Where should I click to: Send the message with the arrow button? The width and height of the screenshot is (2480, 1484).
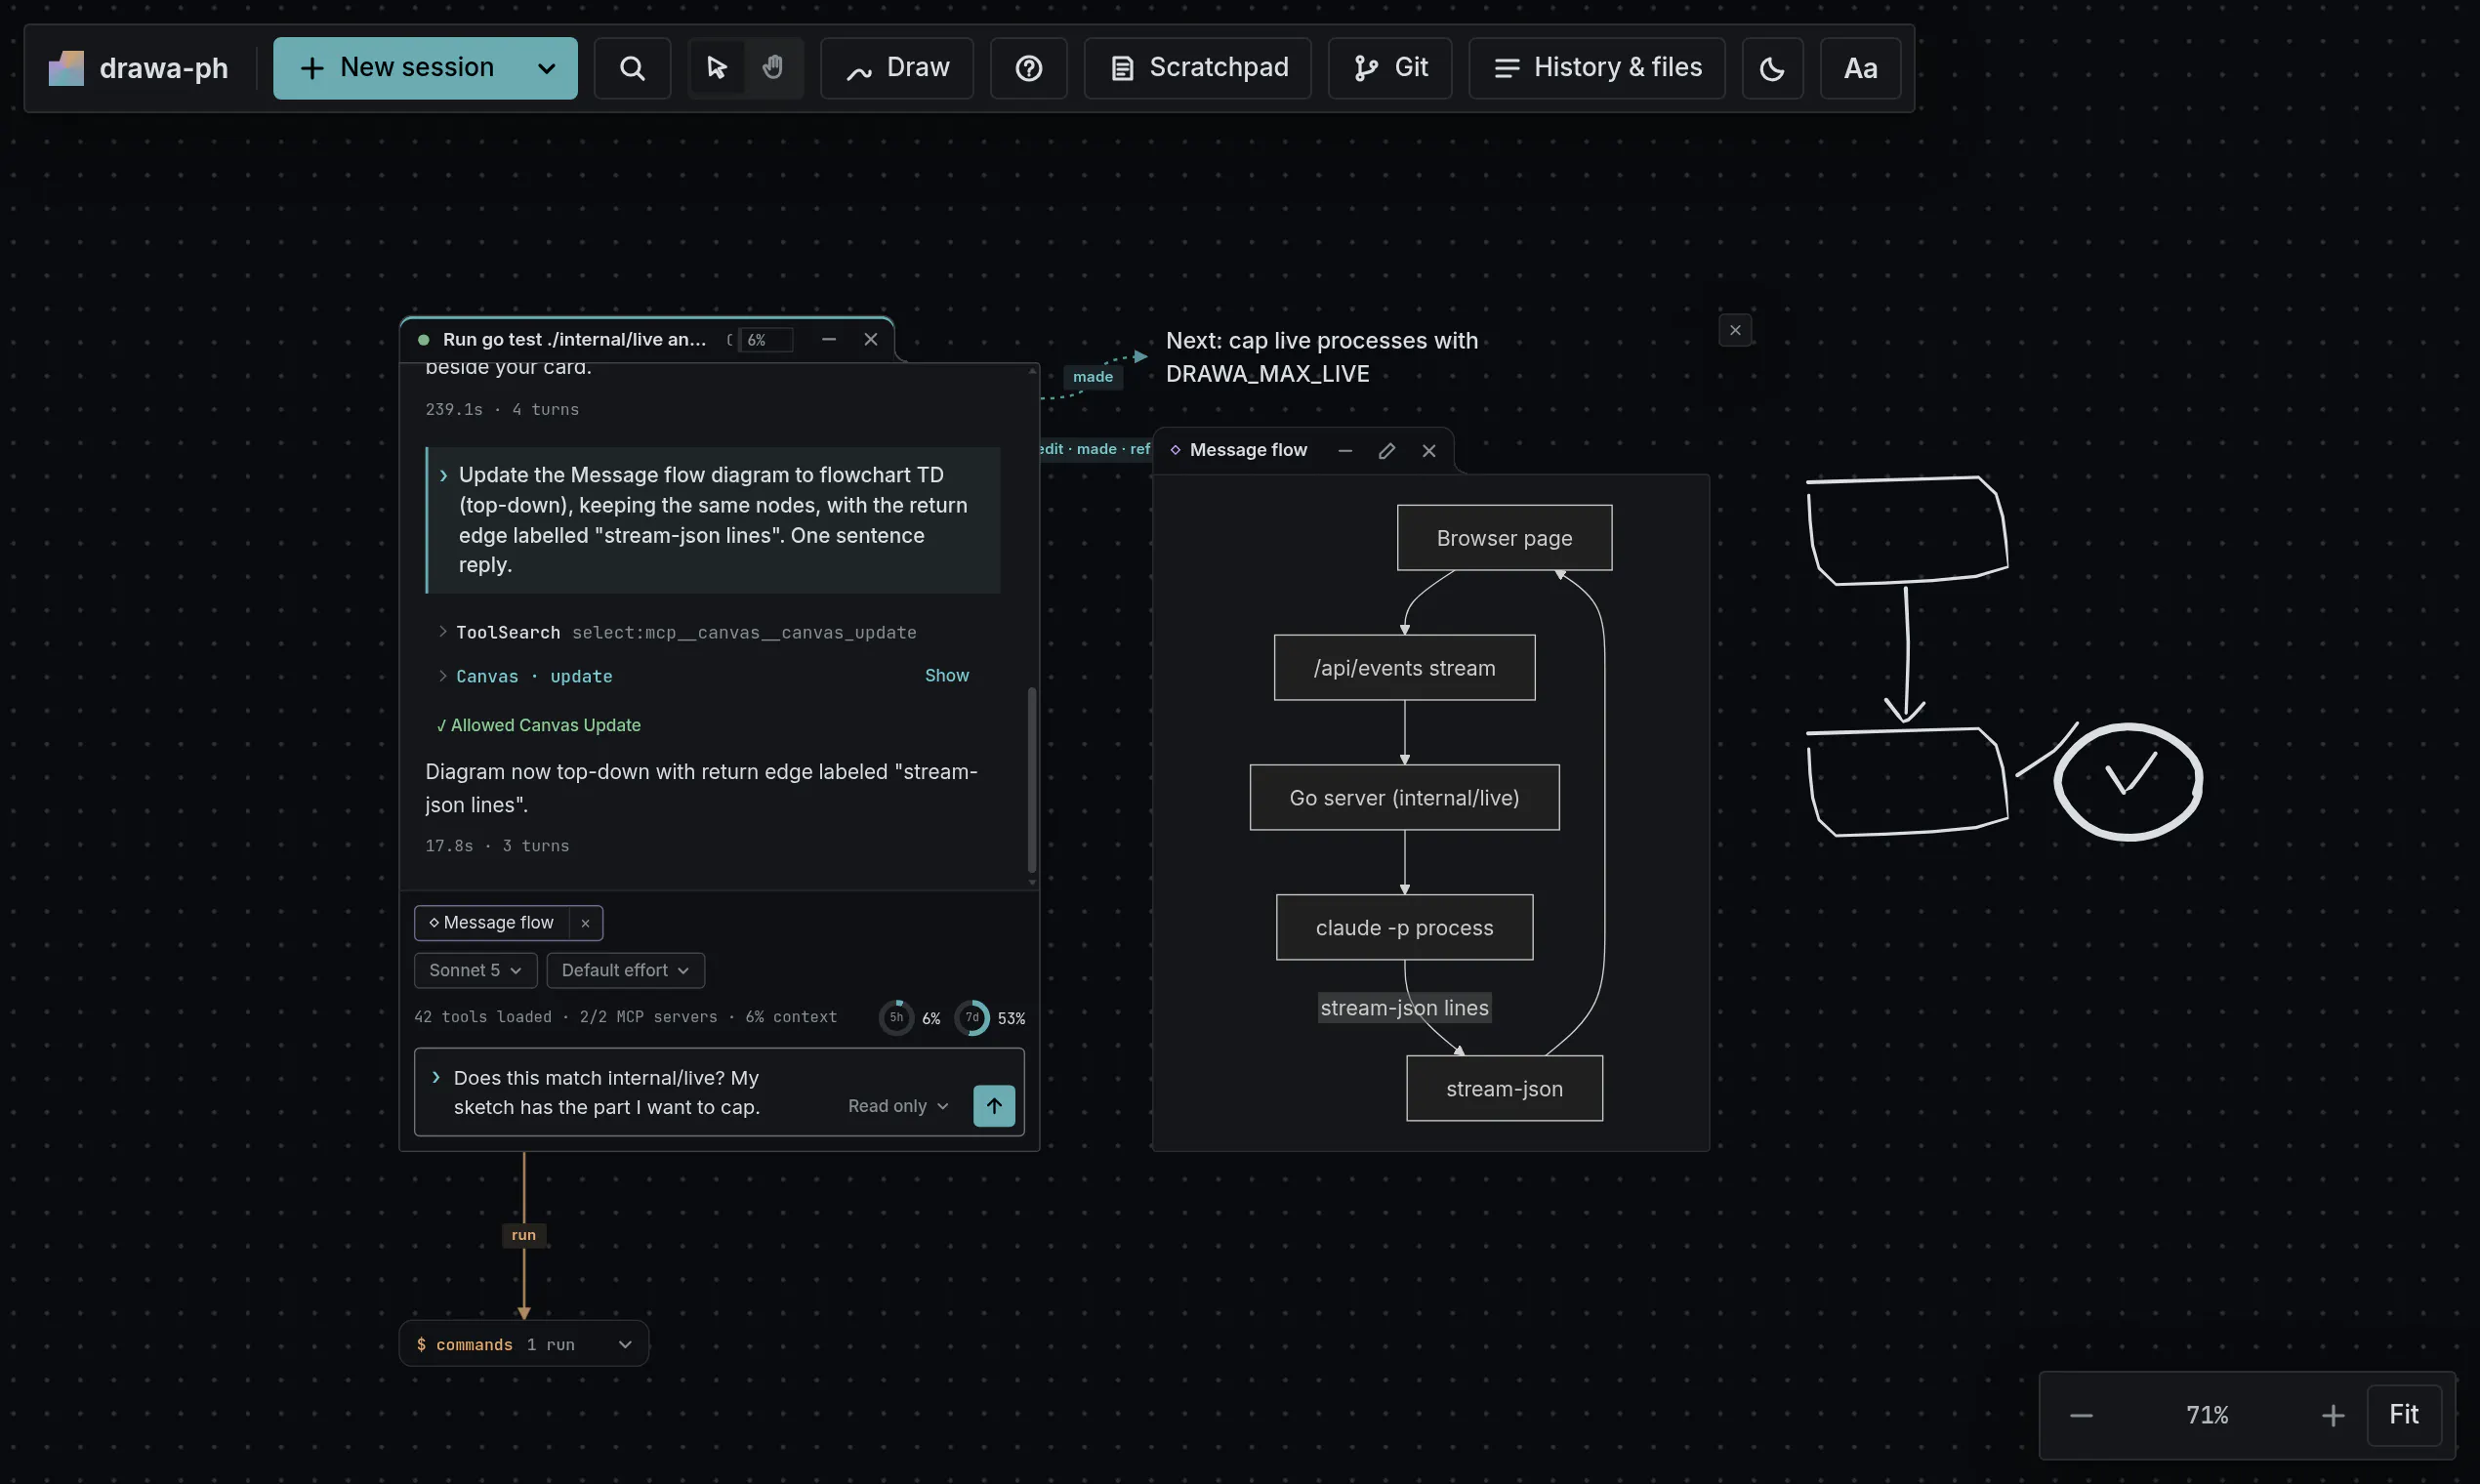coord(994,1106)
